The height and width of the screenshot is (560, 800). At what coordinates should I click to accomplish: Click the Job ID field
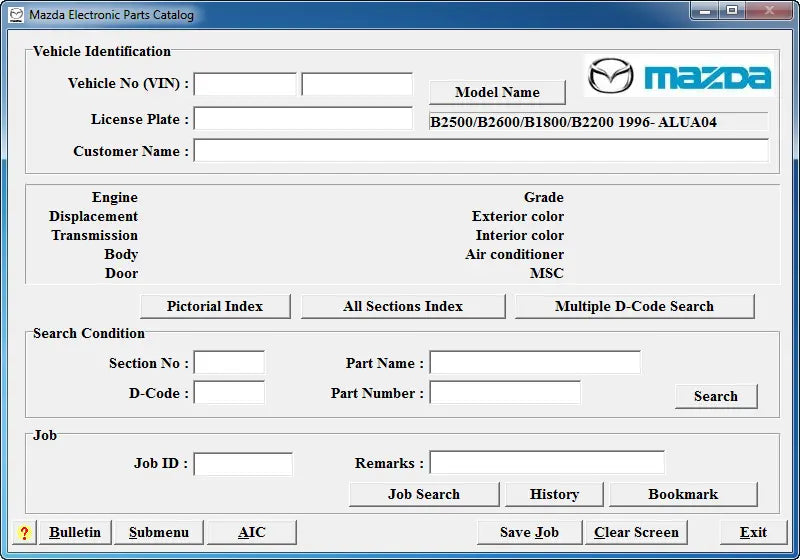[243, 464]
